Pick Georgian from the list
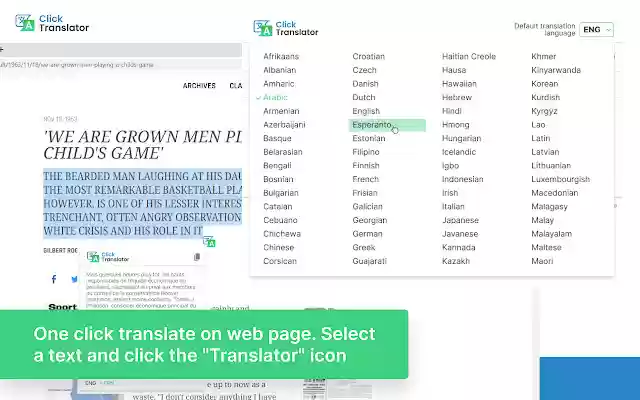The height and width of the screenshot is (400, 640). [x=369, y=220]
